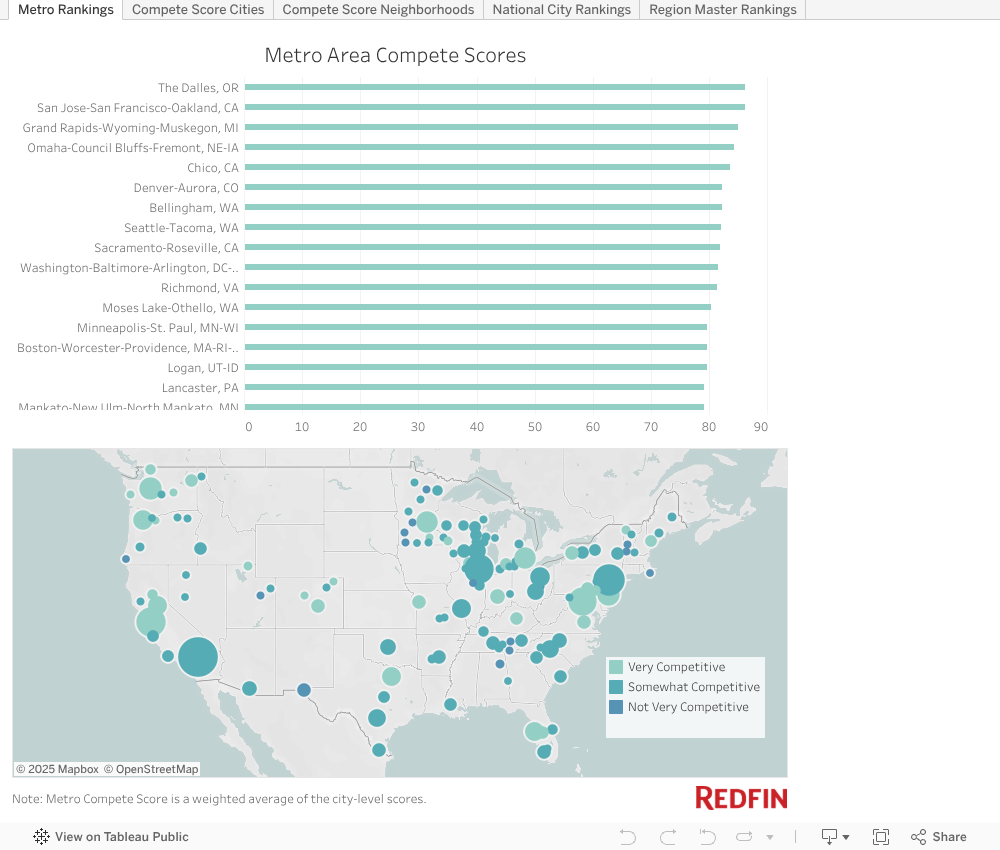Image resolution: width=1000 pixels, height=850 pixels.
Task: Toggle Very Competitive legend filter
Action: [x=676, y=667]
